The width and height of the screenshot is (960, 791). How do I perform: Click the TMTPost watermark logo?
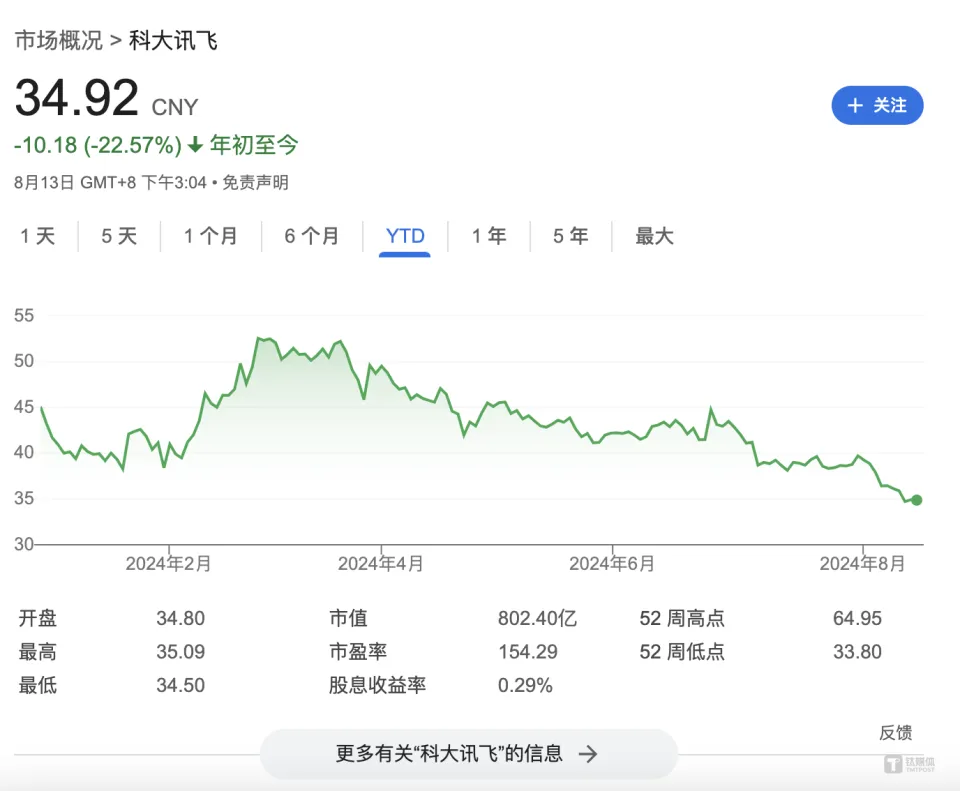pyautogui.click(x=908, y=765)
